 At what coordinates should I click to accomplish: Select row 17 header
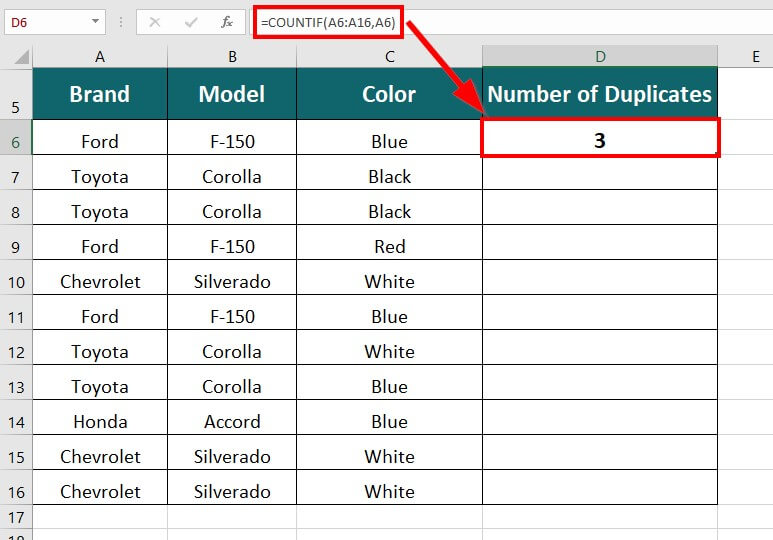click(16, 518)
